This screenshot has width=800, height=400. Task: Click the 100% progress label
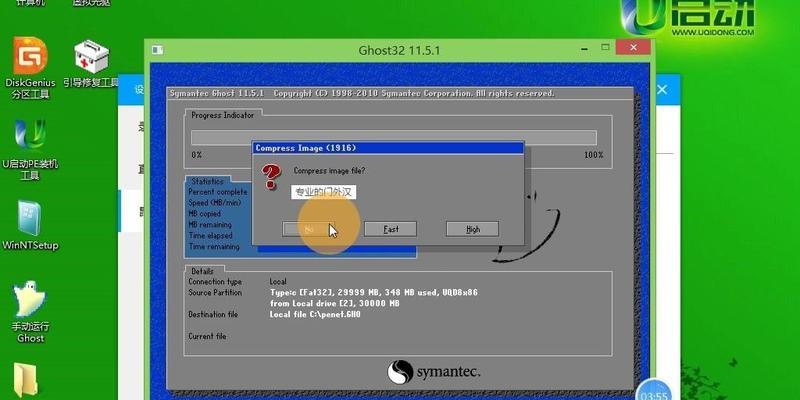[x=593, y=155]
